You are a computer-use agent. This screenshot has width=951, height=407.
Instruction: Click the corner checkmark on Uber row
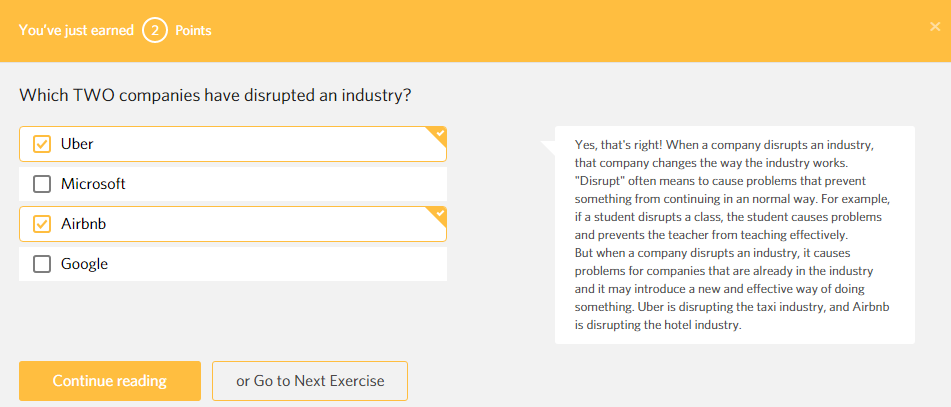[x=439, y=134]
